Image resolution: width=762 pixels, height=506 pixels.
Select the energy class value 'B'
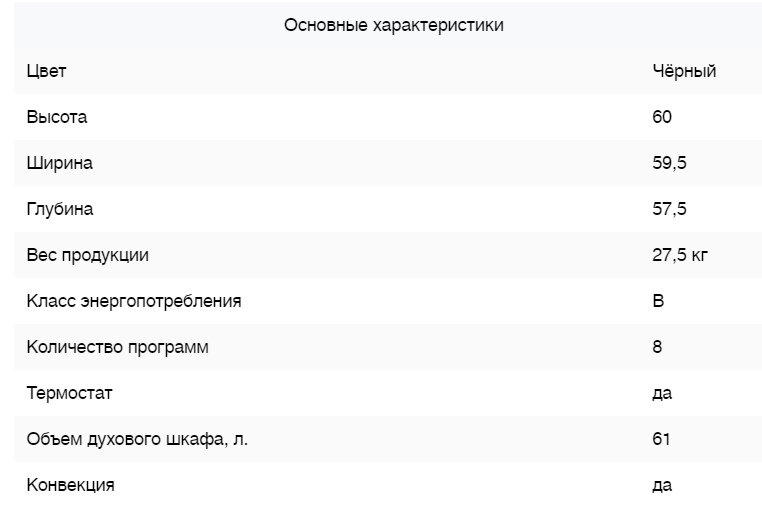coord(658,301)
